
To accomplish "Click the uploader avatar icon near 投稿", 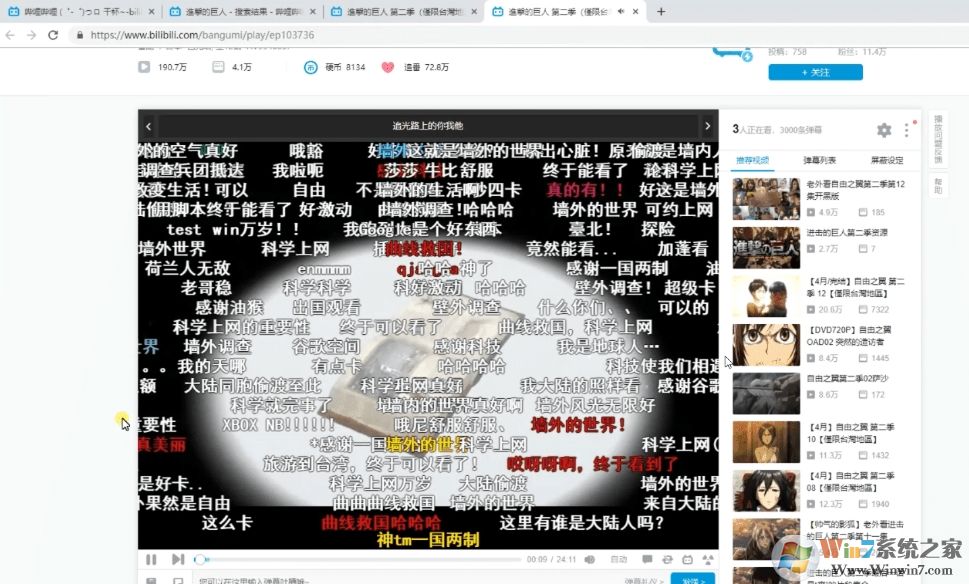I will coord(732,54).
